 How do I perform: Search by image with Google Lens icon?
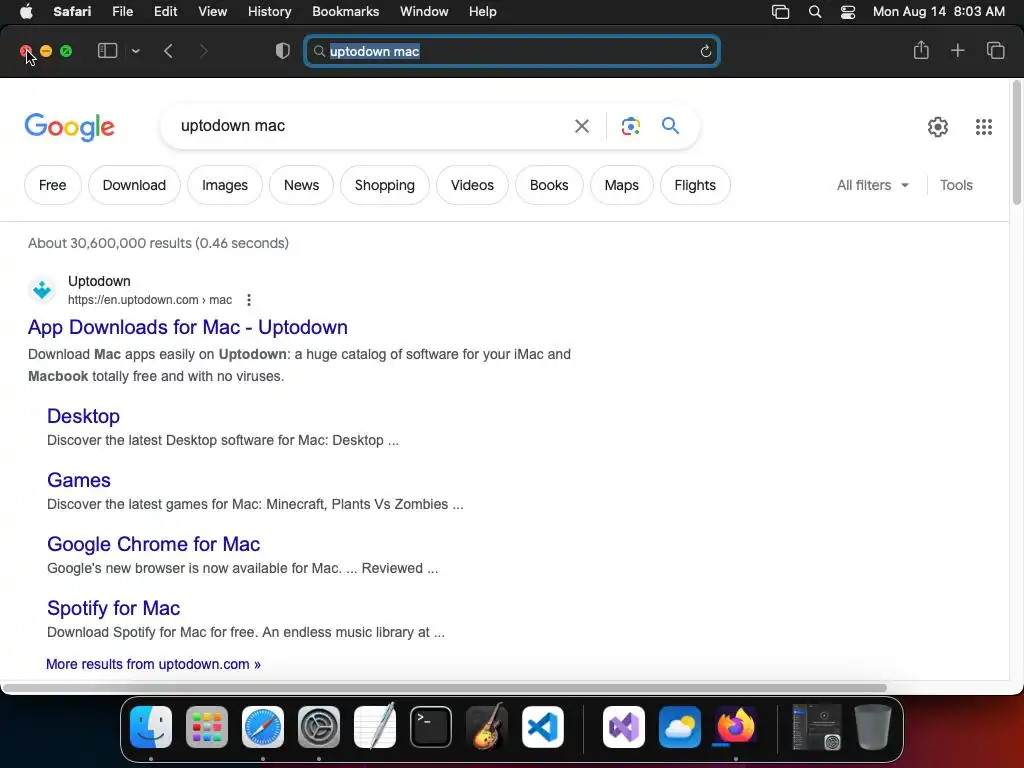tap(630, 126)
